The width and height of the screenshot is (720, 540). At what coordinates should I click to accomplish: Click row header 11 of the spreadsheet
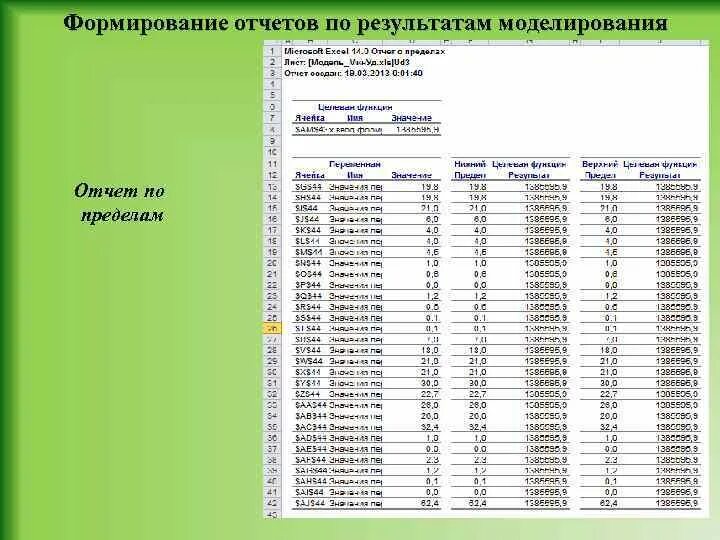tap(272, 164)
